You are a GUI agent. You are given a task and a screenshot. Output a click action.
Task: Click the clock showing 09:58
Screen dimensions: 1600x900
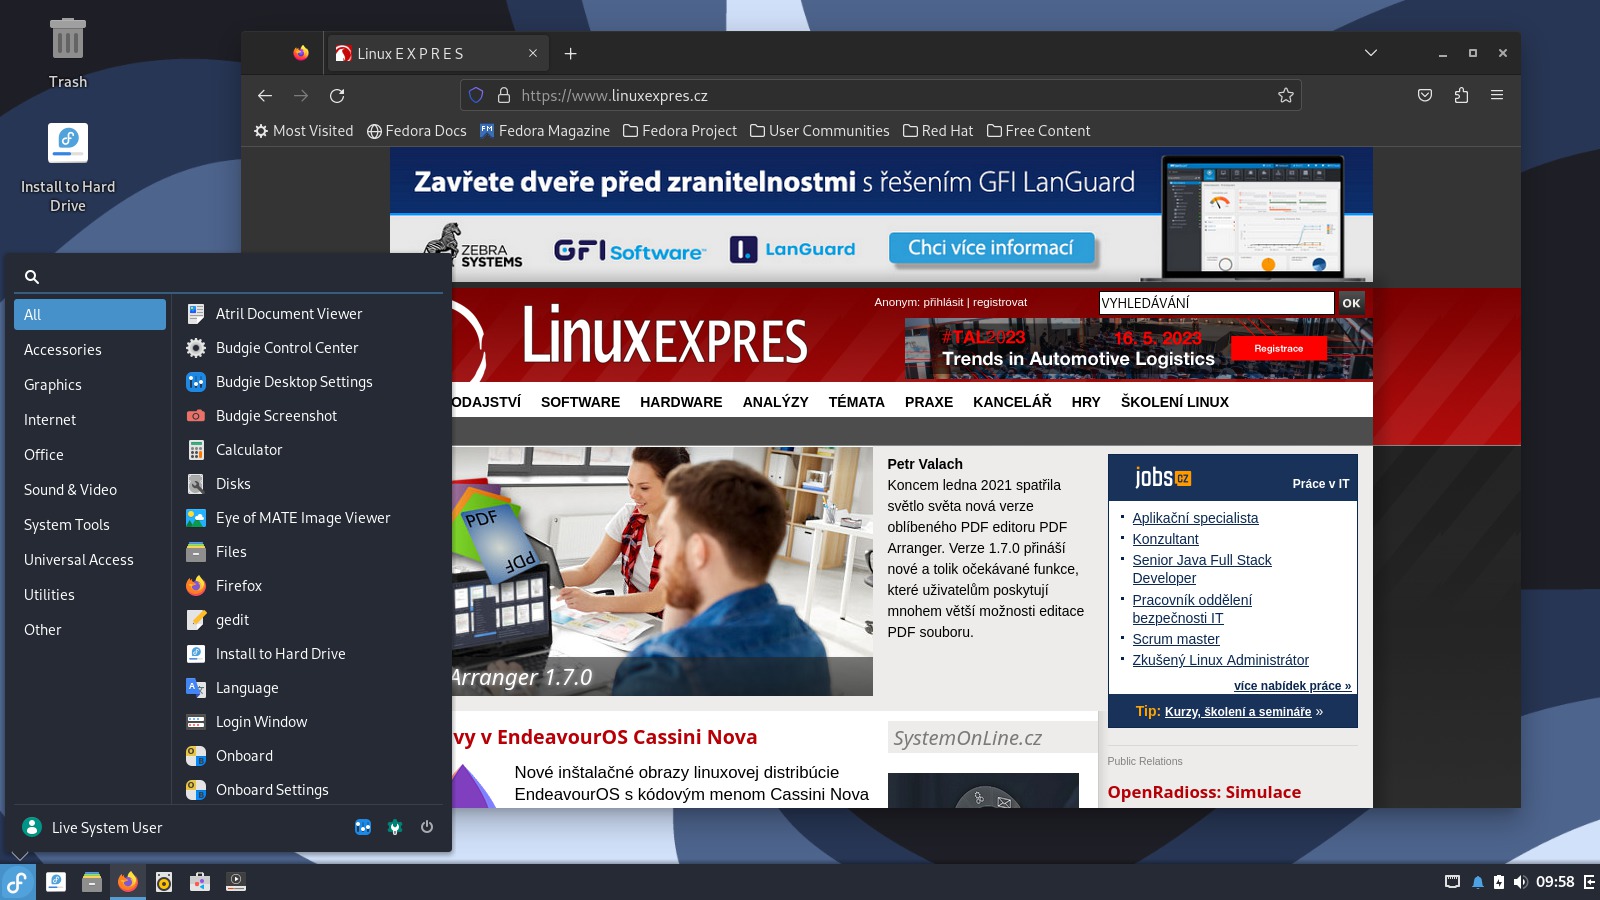tap(1555, 882)
